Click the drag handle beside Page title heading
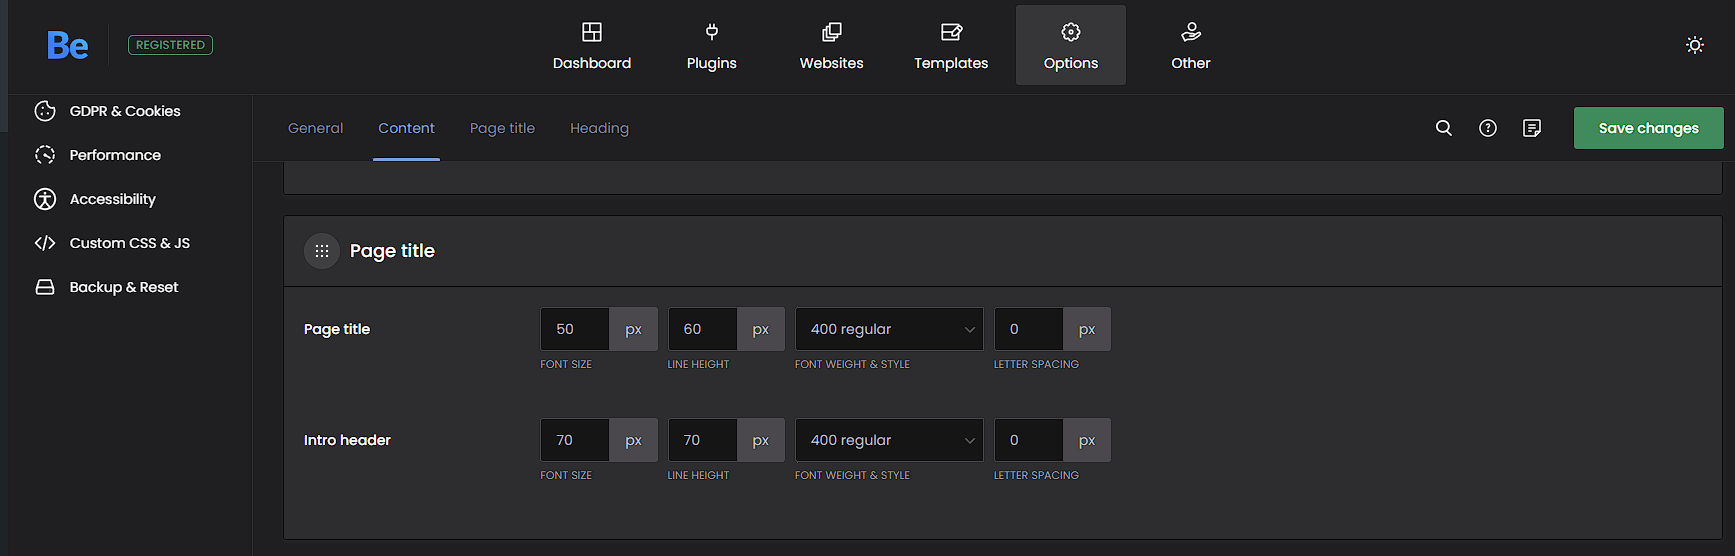This screenshot has width=1735, height=556. click(x=322, y=251)
